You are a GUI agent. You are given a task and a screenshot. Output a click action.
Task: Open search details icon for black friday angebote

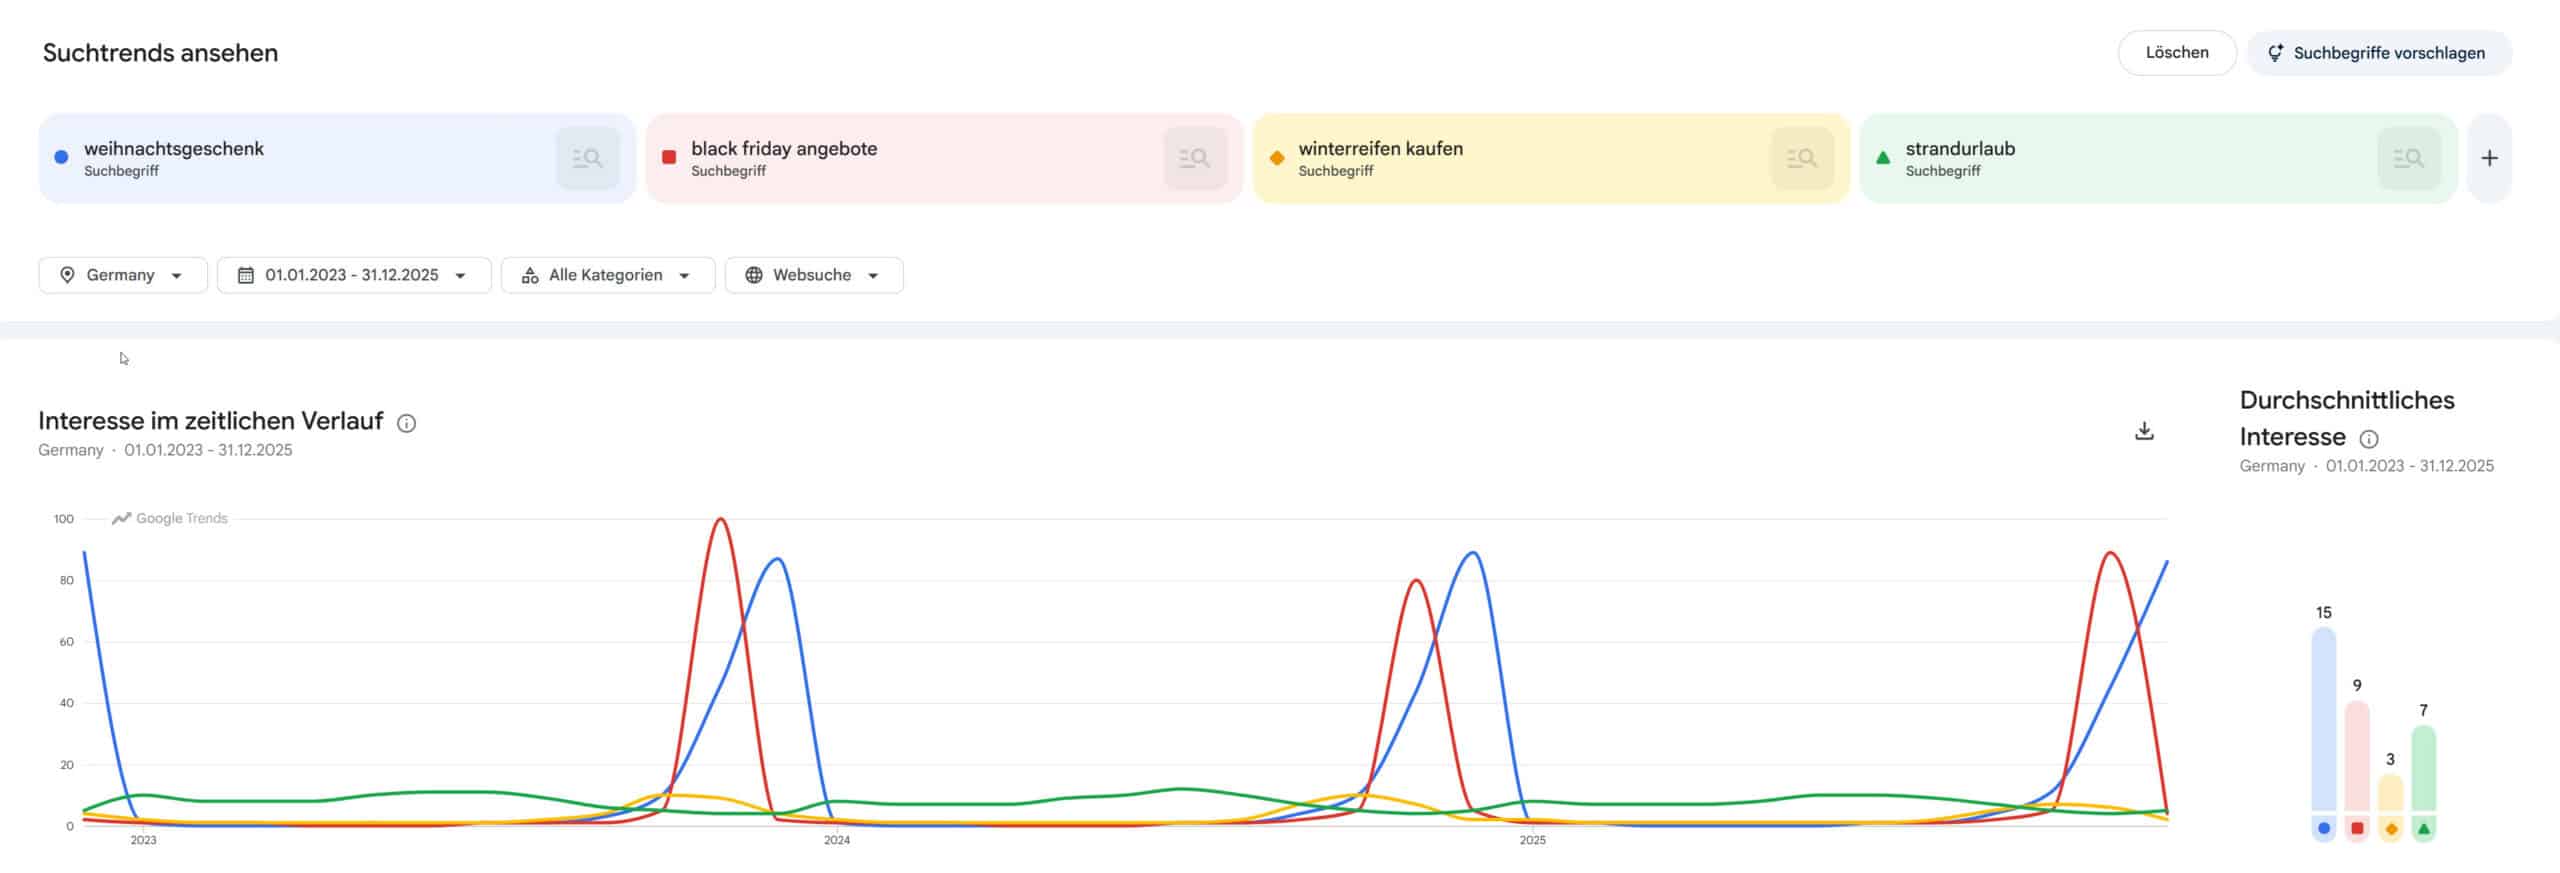point(1195,158)
